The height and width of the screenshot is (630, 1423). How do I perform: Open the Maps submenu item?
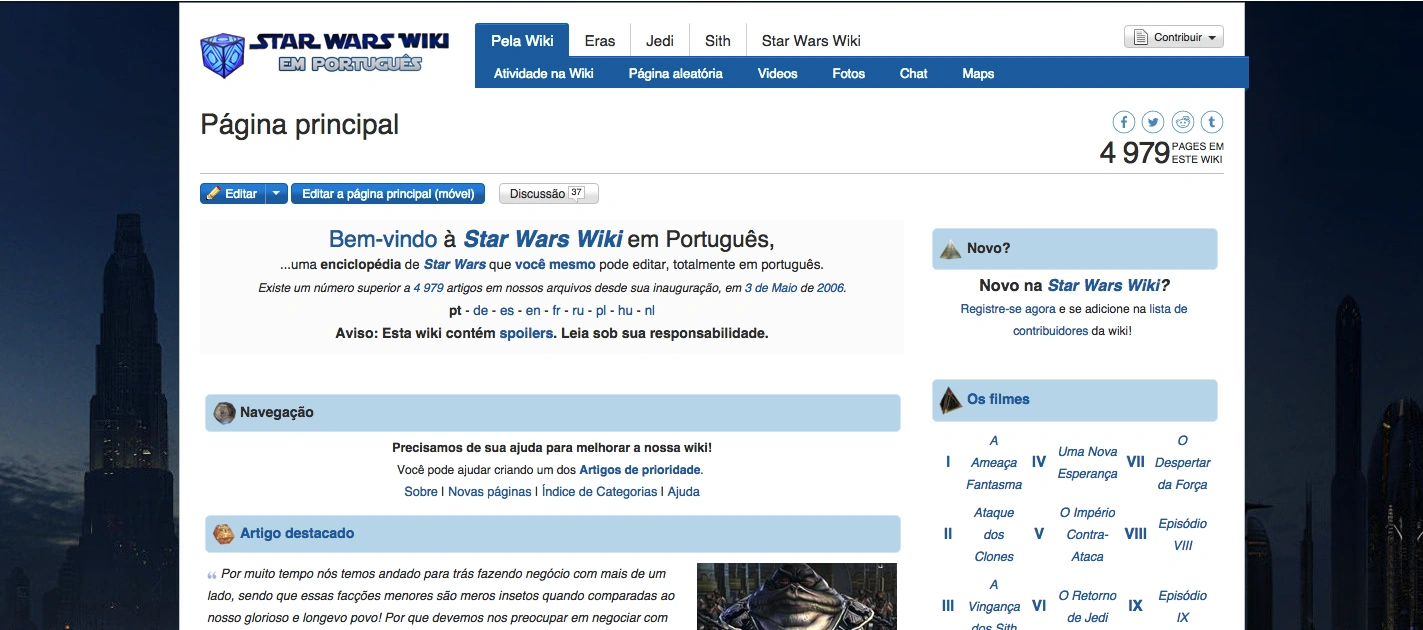978,73
